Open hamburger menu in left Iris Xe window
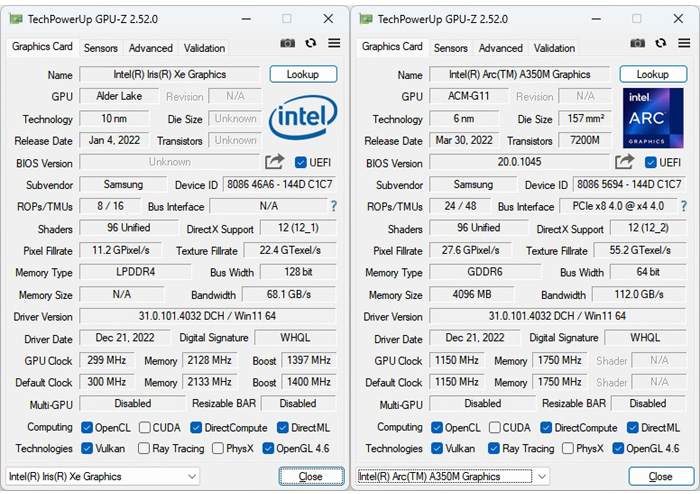Image resolution: width=700 pixels, height=494 pixels. pyautogui.click(x=334, y=43)
